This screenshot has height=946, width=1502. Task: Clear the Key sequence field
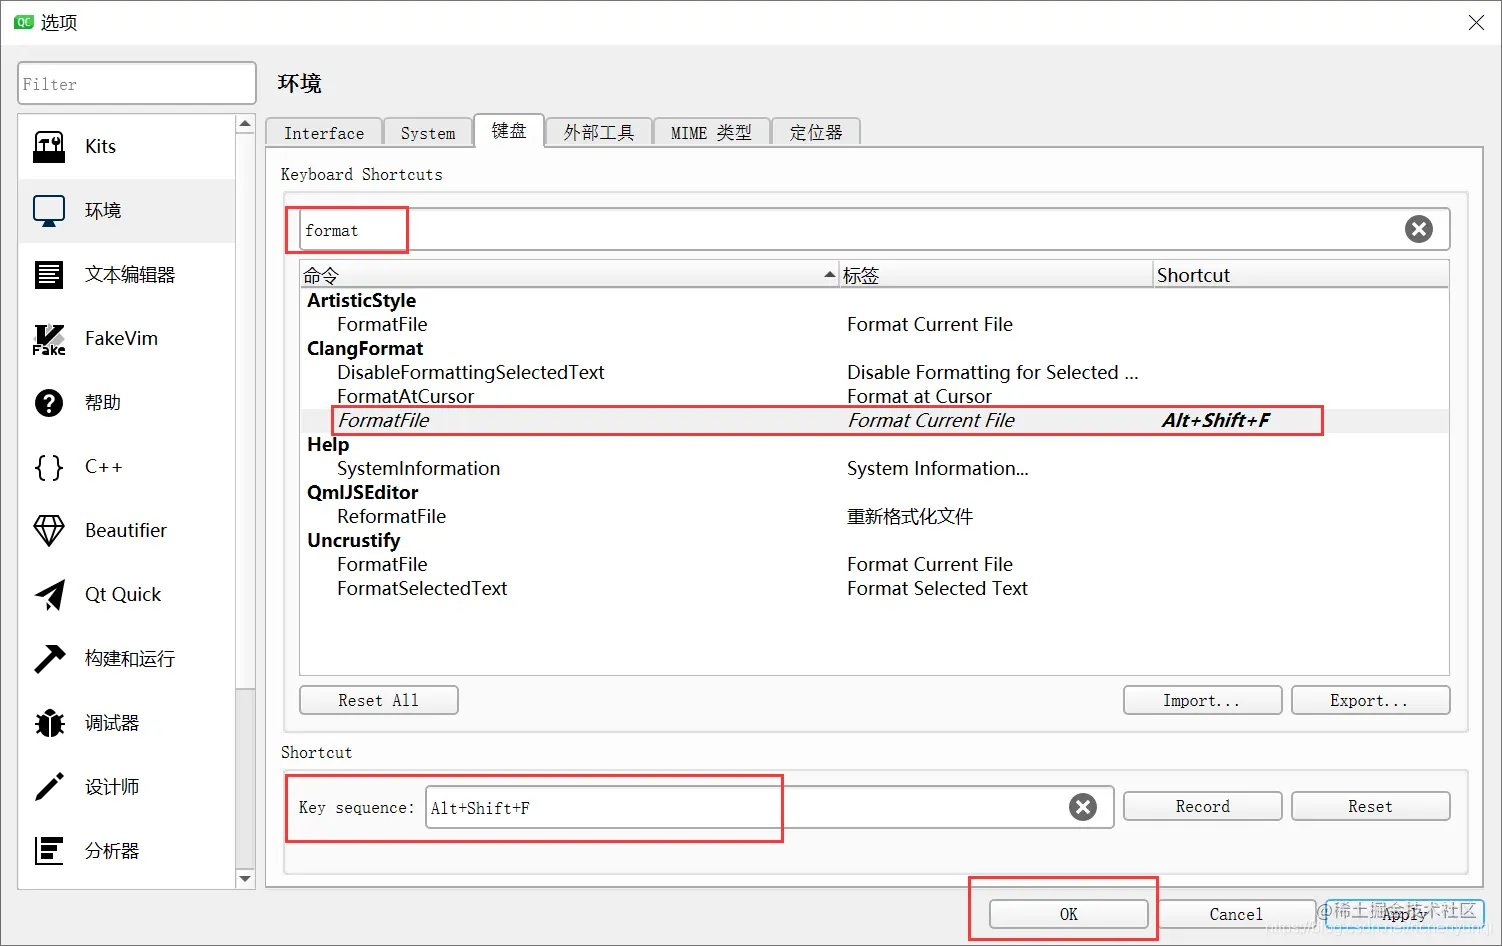[x=1083, y=807]
